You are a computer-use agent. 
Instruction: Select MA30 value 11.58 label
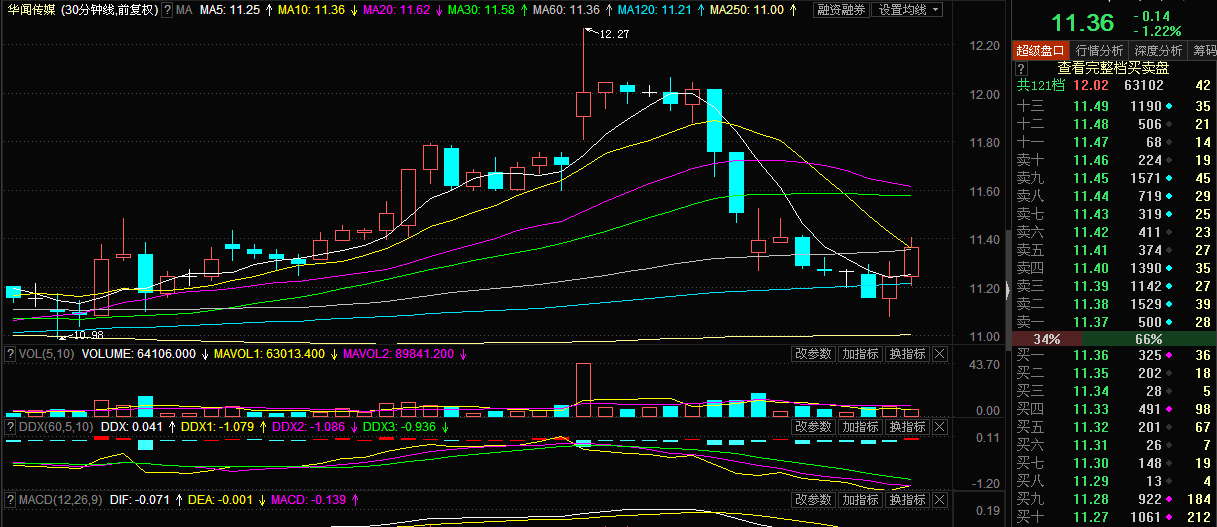point(482,10)
